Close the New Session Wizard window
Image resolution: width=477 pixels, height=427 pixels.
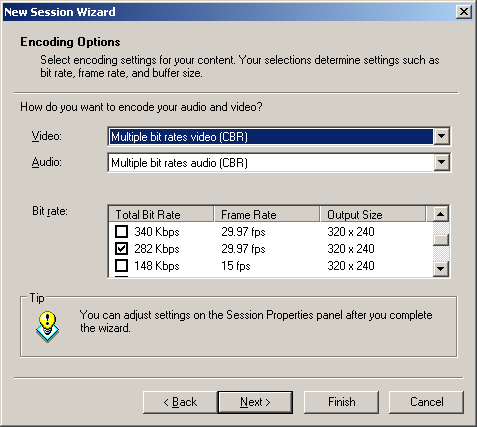click(x=464, y=12)
